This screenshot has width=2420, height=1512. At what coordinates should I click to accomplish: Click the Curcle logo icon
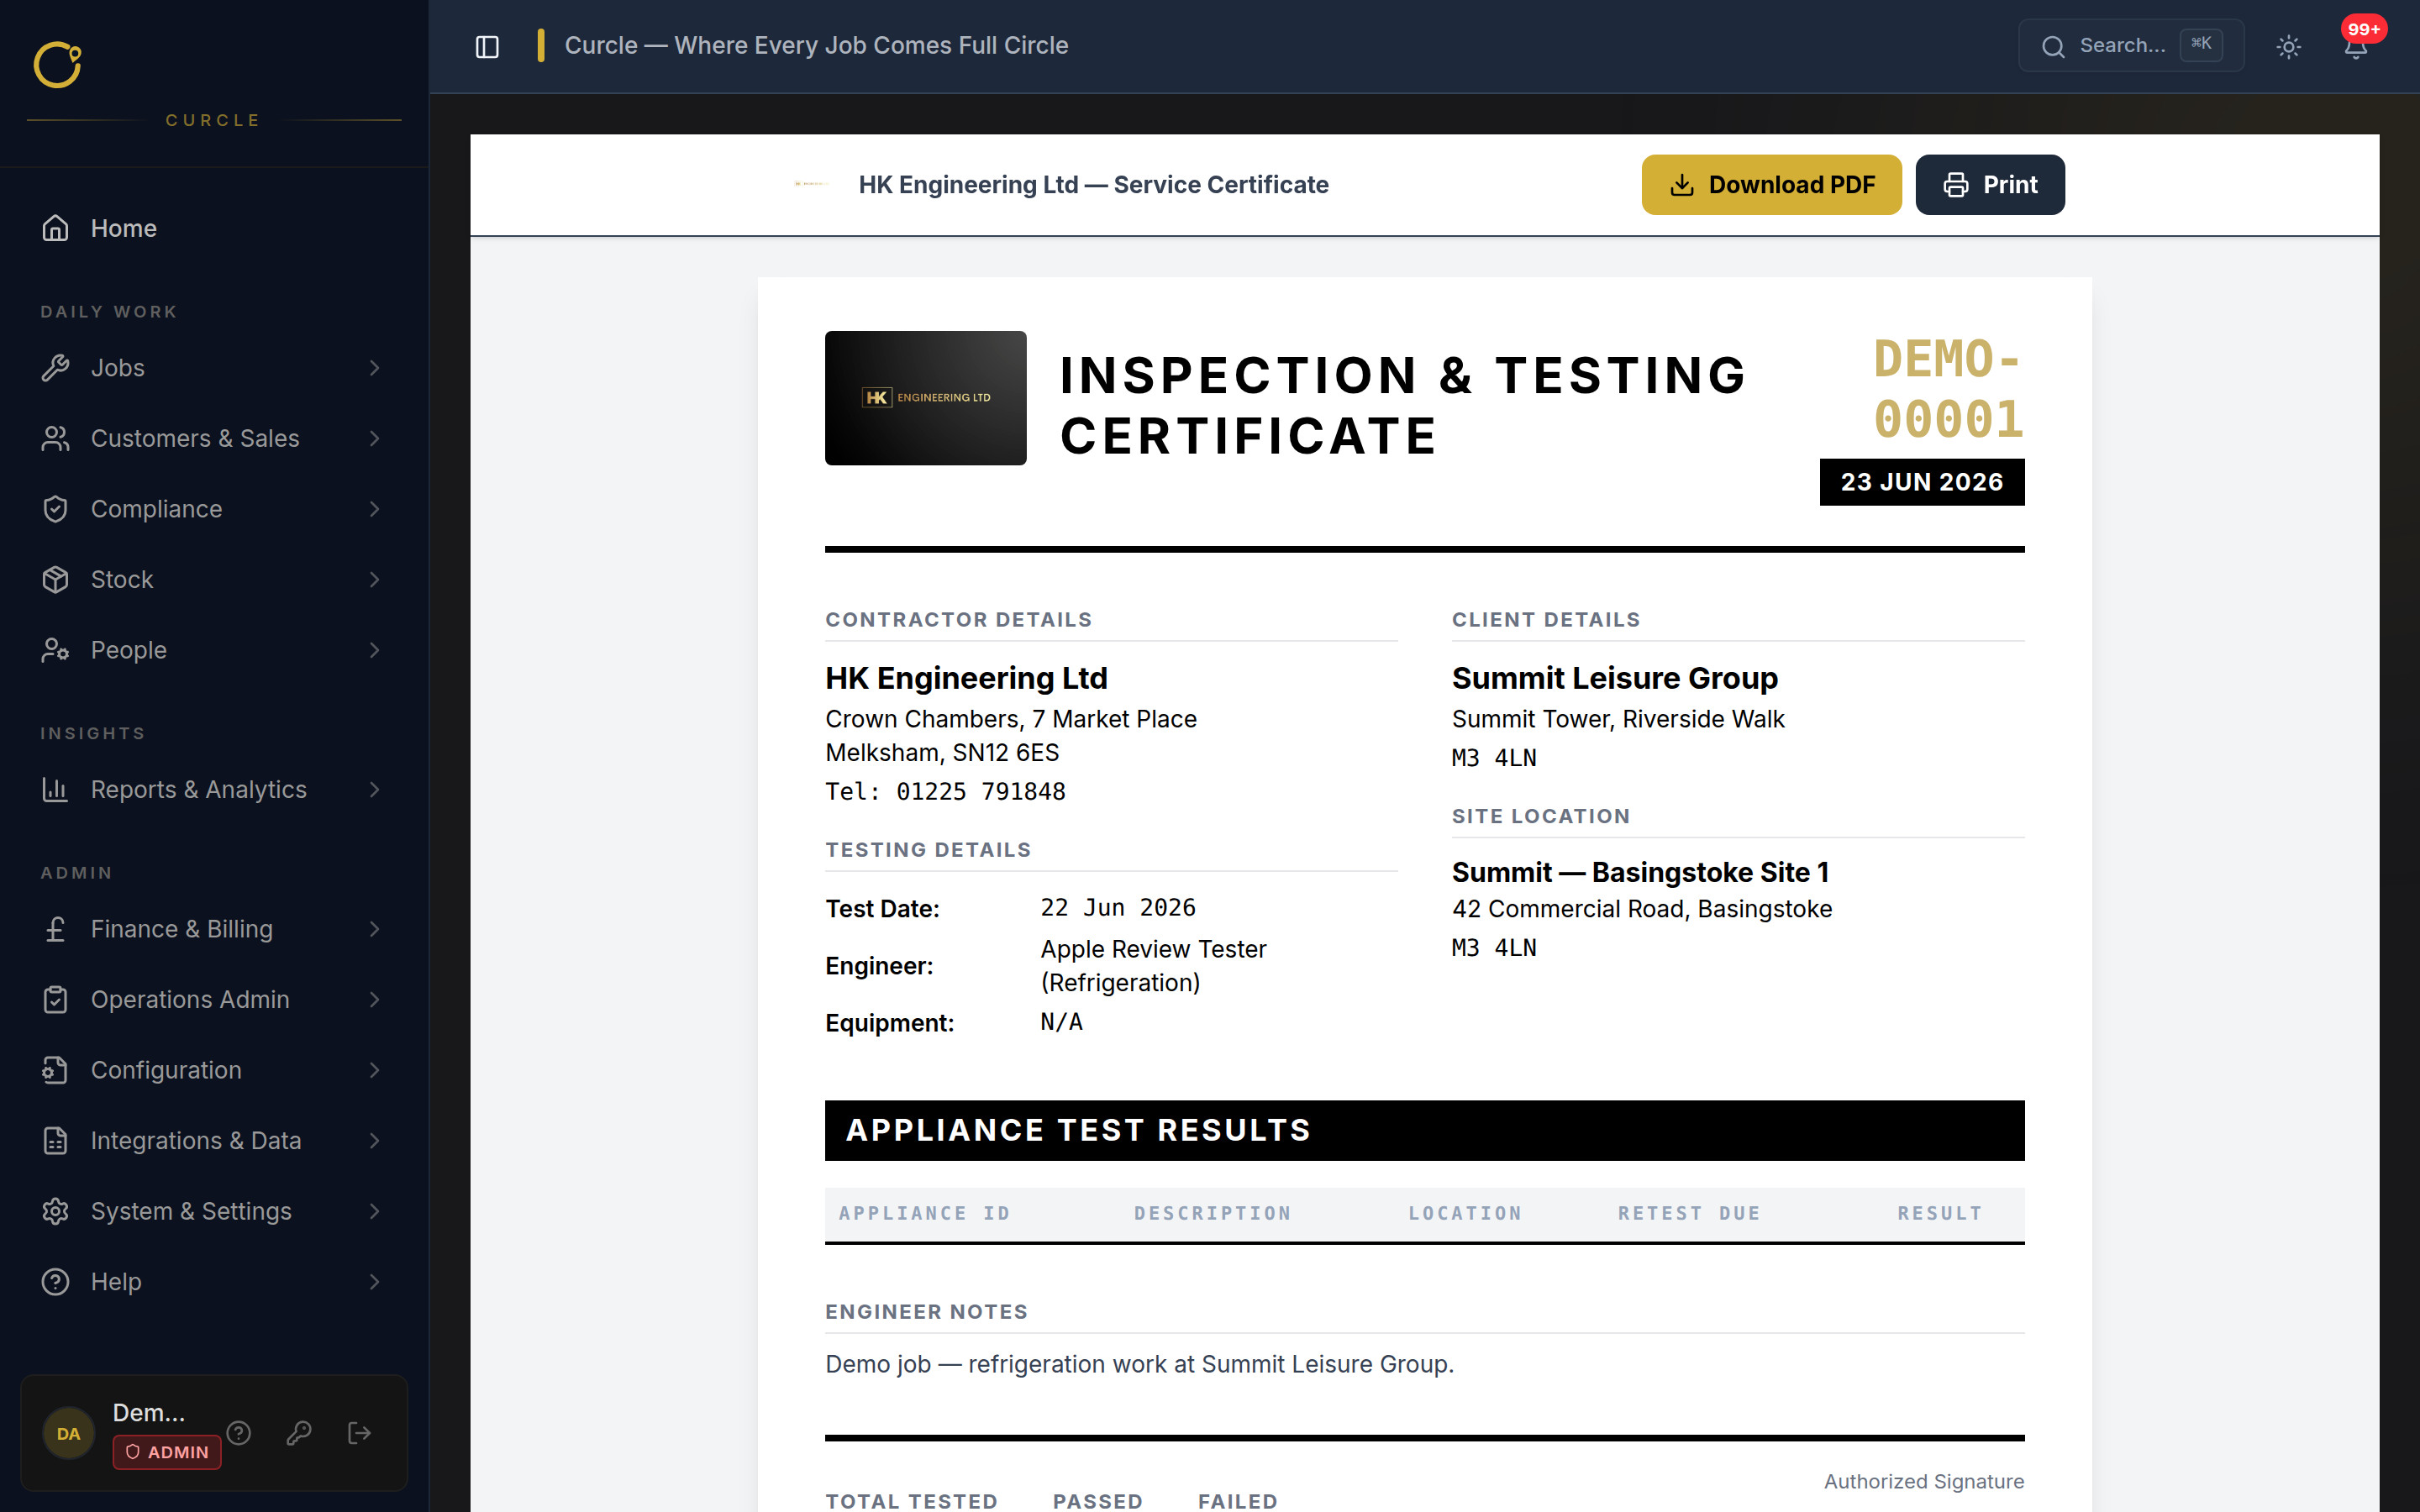pyautogui.click(x=57, y=65)
